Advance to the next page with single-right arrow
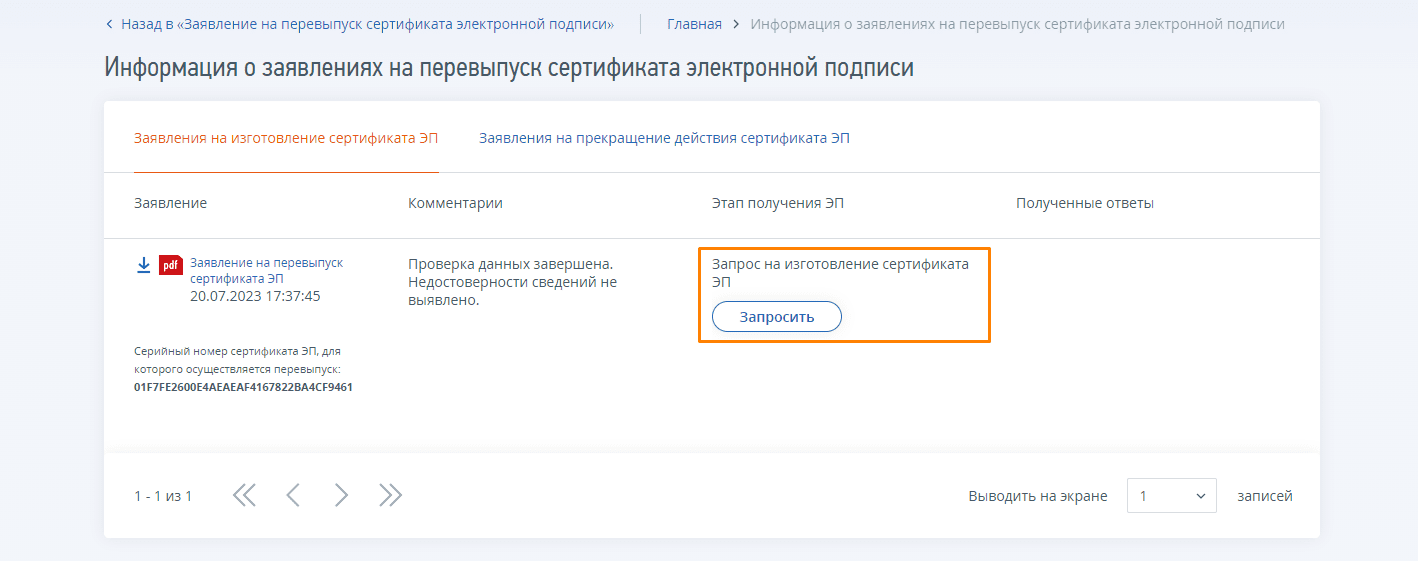This screenshot has width=1418, height=561. click(341, 495)
